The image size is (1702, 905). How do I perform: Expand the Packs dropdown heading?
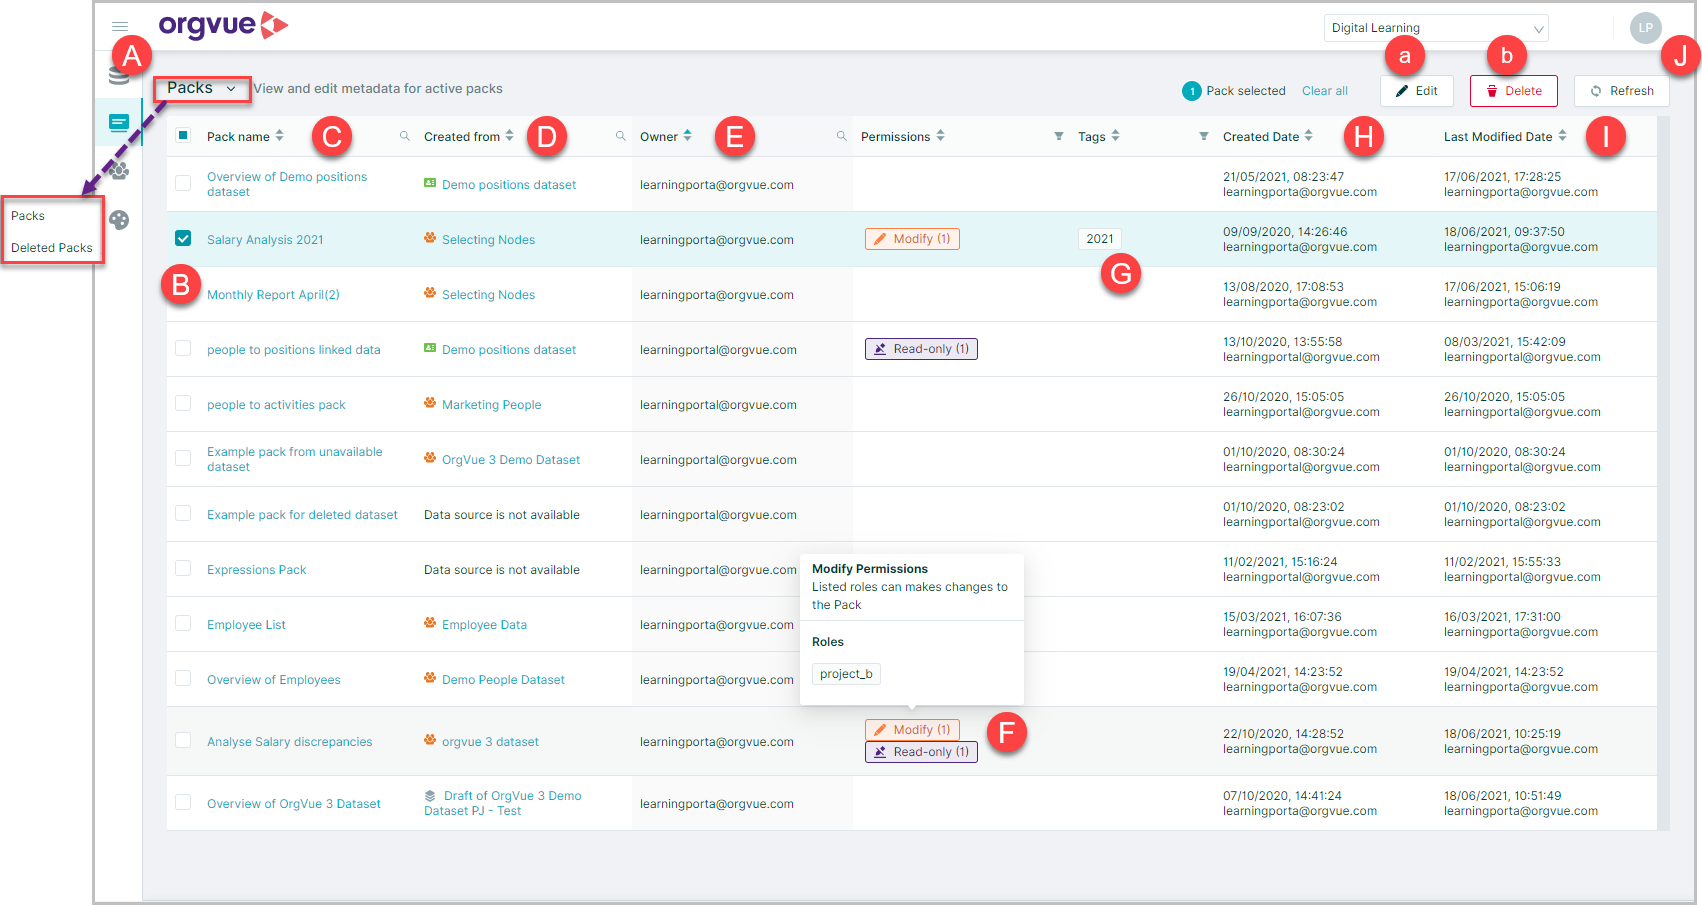pyautogui.click(x=202, y=88)
